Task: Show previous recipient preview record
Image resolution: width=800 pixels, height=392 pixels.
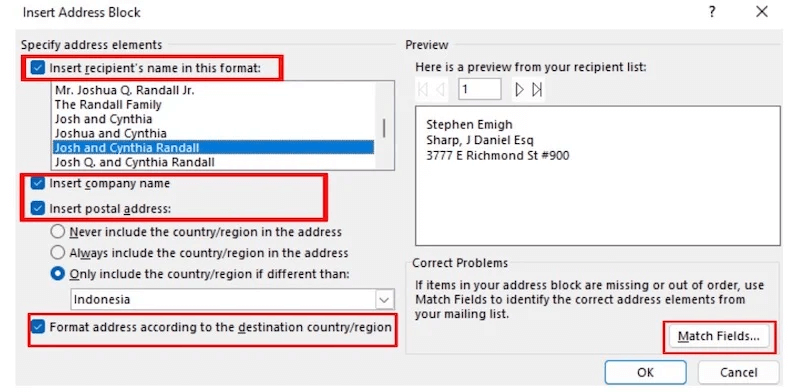Action: [x=440, y=90]
